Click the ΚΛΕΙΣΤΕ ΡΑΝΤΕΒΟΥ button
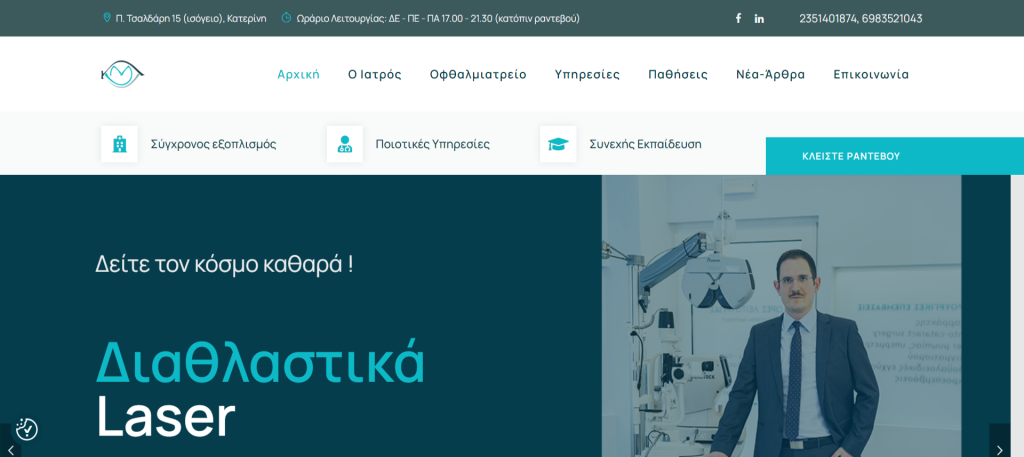The image size is (1024, 457). click(895, 156)
